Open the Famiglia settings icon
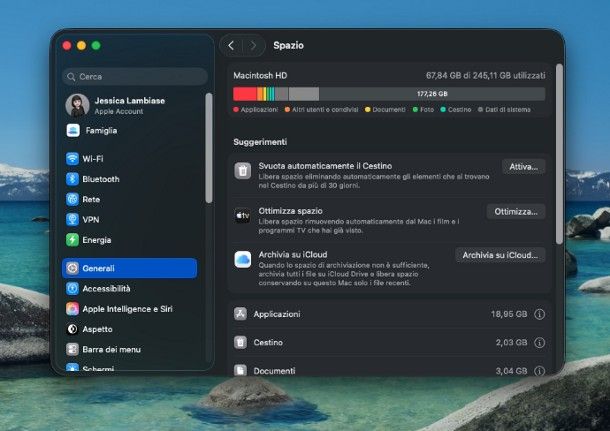This screenshot has width=610, height=431. pos(73,130)
